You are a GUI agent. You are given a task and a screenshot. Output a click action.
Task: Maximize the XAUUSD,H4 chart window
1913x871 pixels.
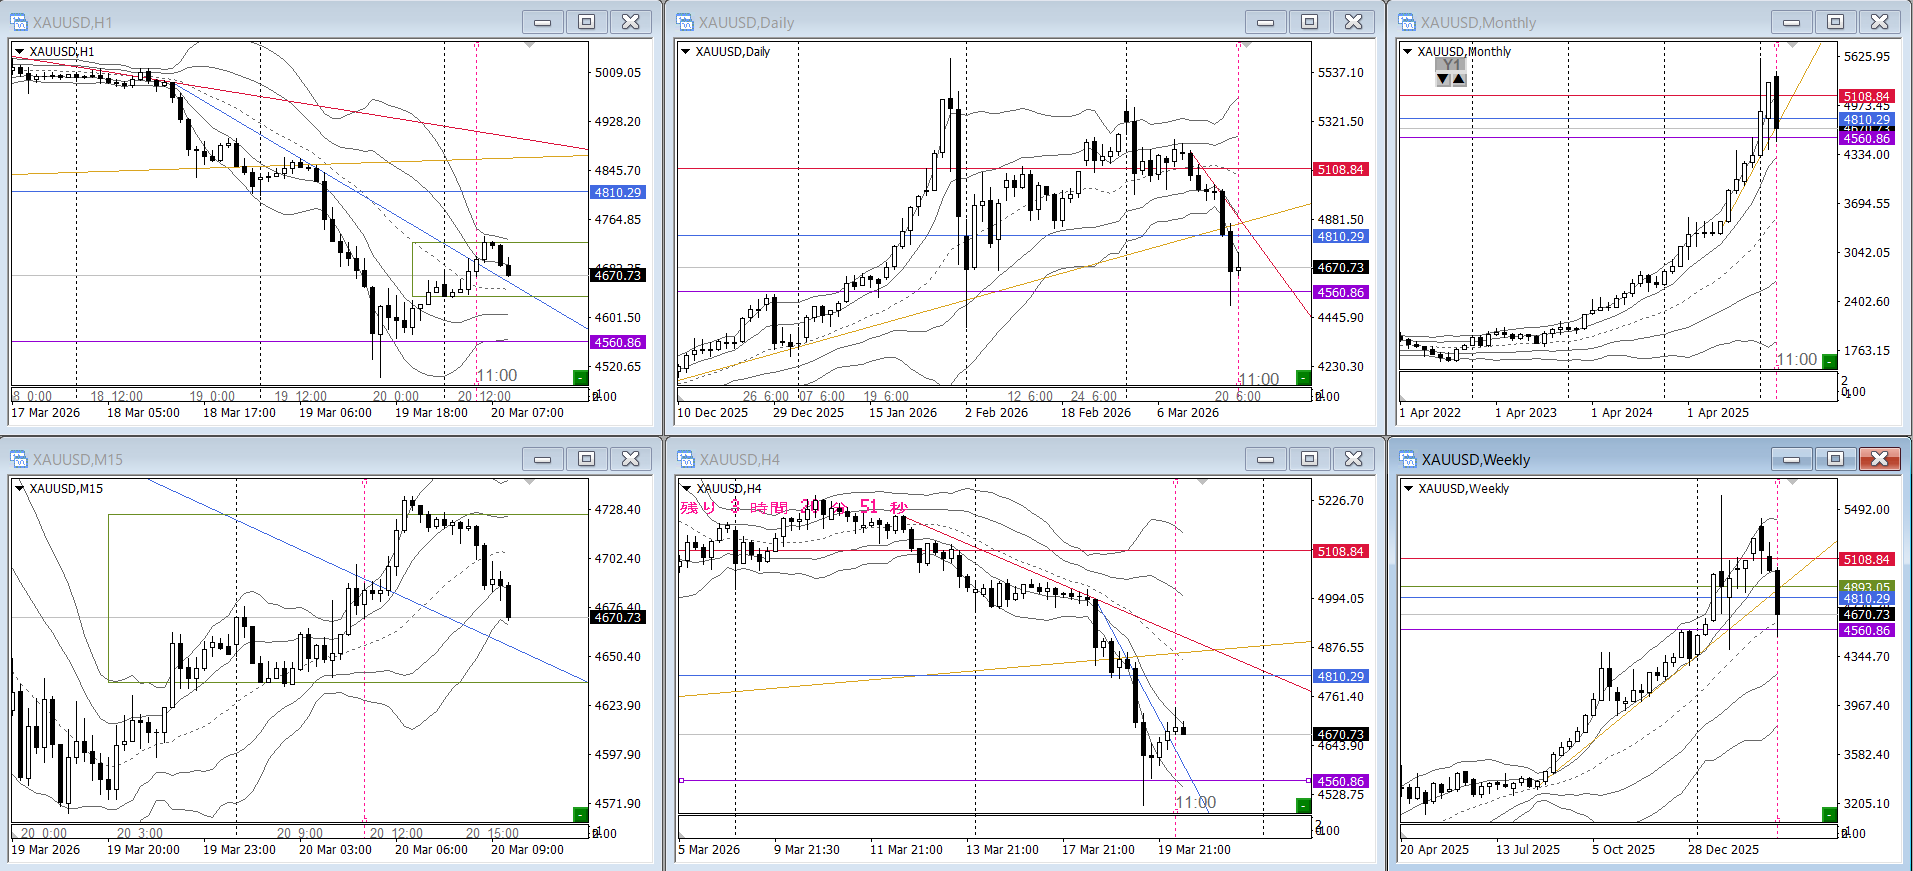click(x=1309, y=459)
